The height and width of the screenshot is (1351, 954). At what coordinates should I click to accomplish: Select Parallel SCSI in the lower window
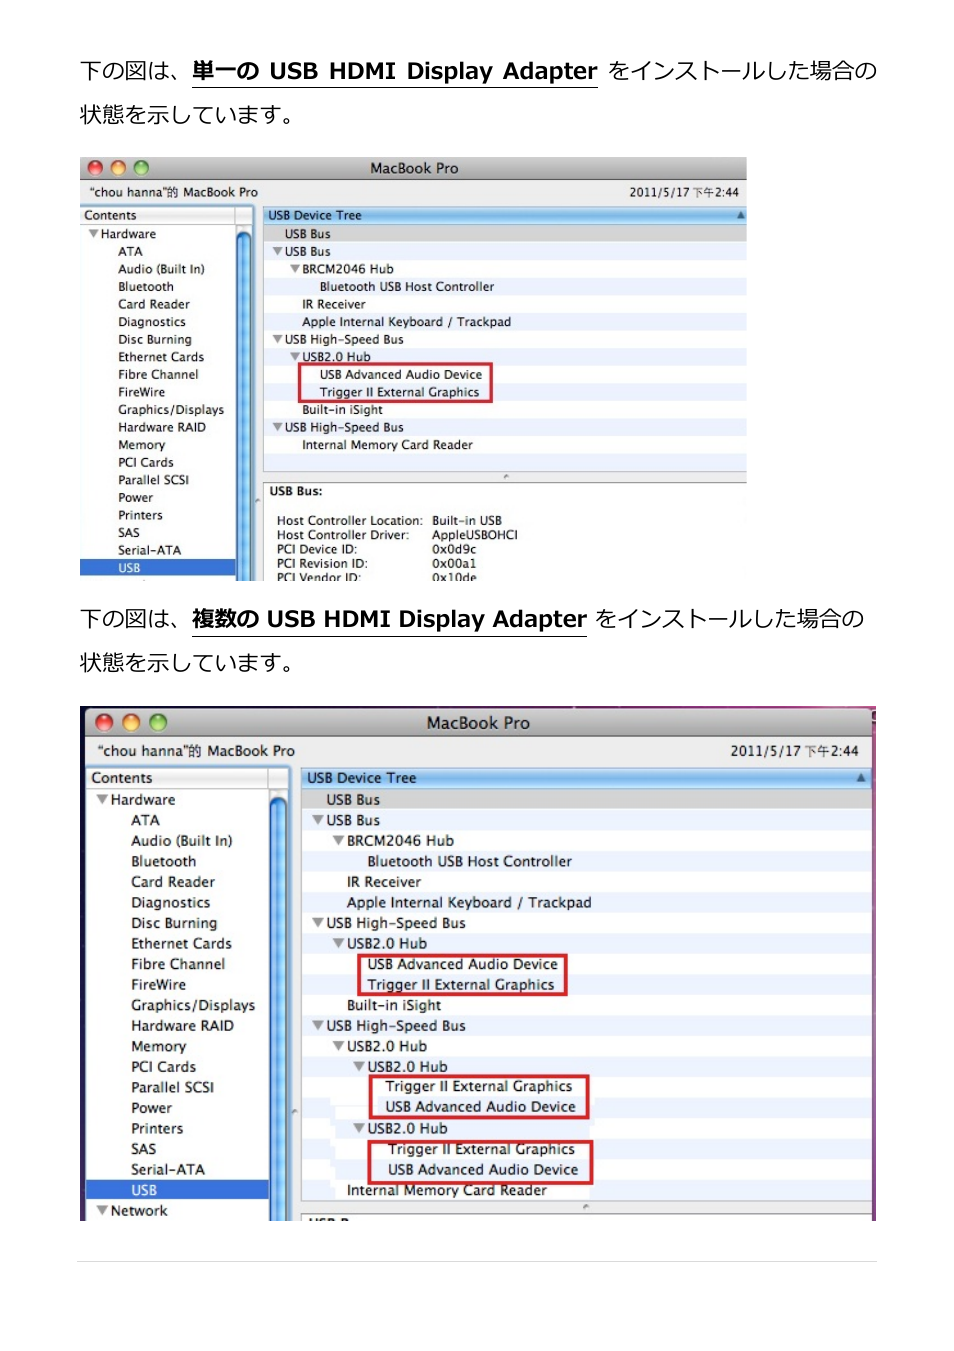(172, 1088)
